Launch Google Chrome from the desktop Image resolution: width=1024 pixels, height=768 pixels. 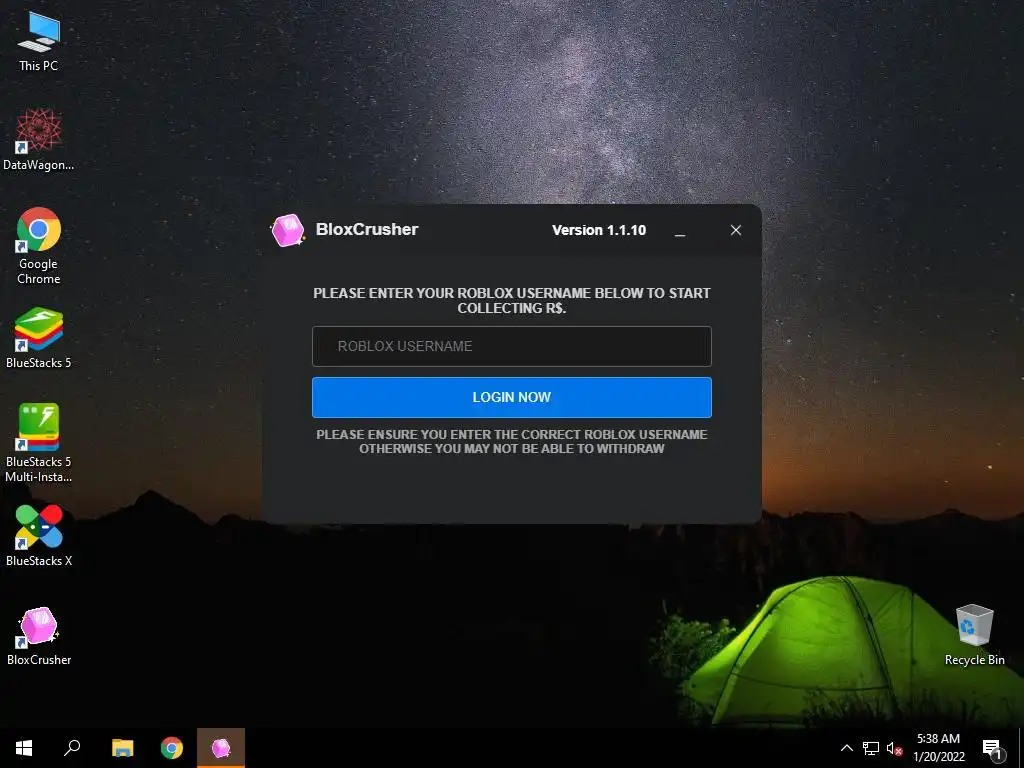[39, 246]
